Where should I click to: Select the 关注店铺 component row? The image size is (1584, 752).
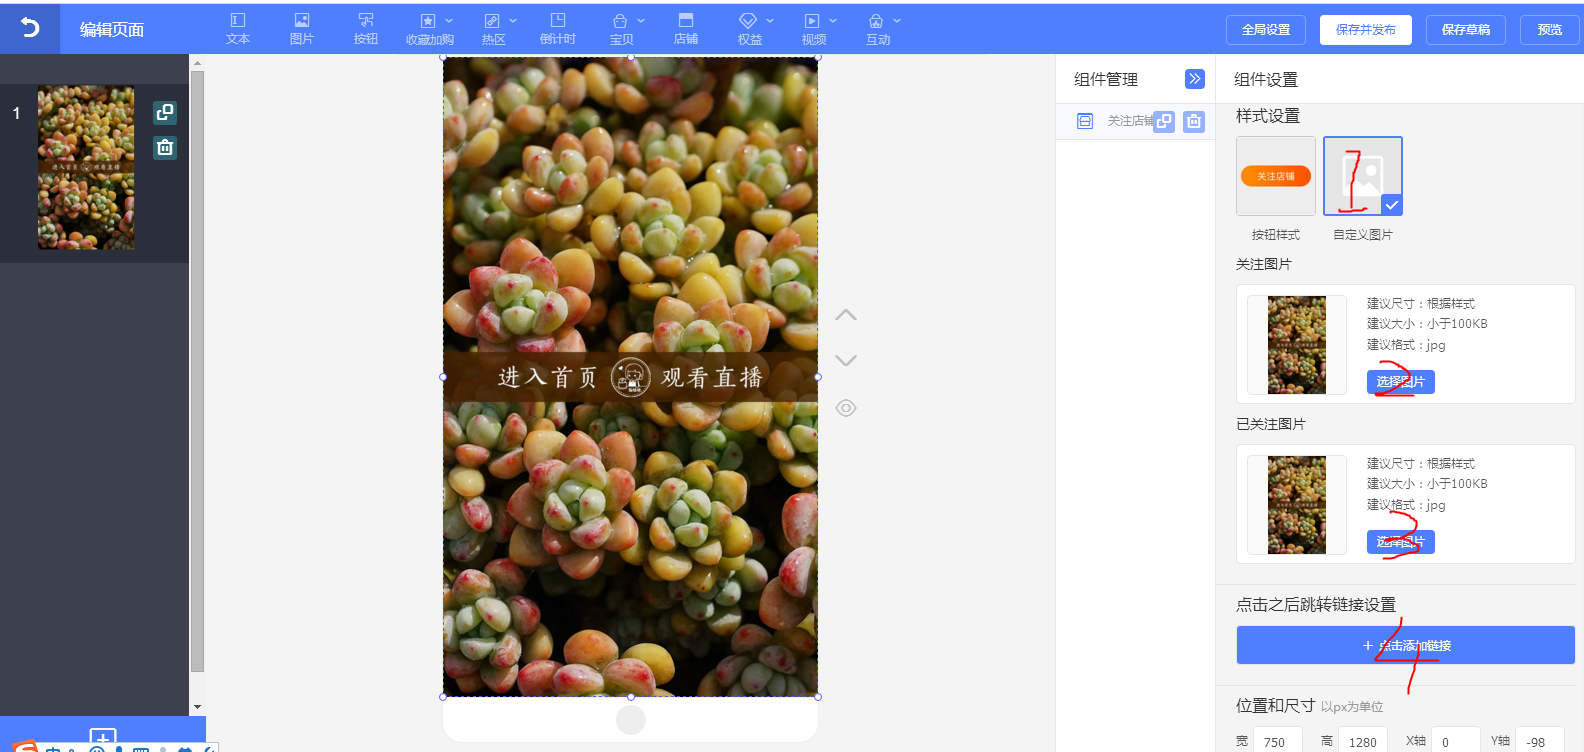coord(1136,121)
